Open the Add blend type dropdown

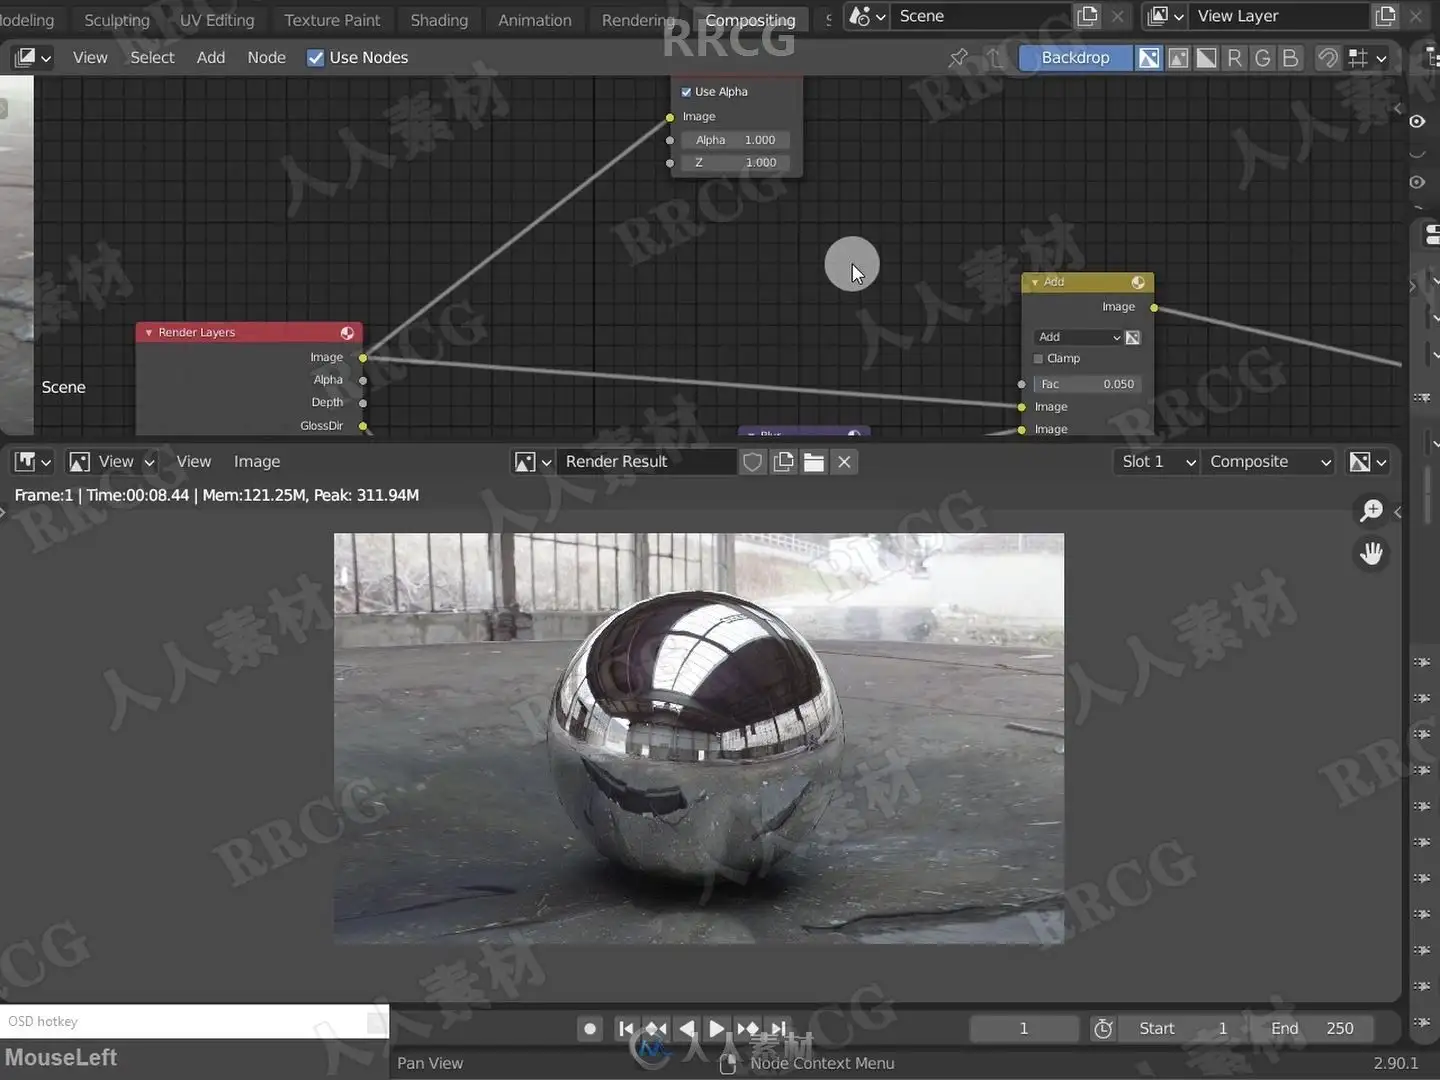[x=1078, y=337]
